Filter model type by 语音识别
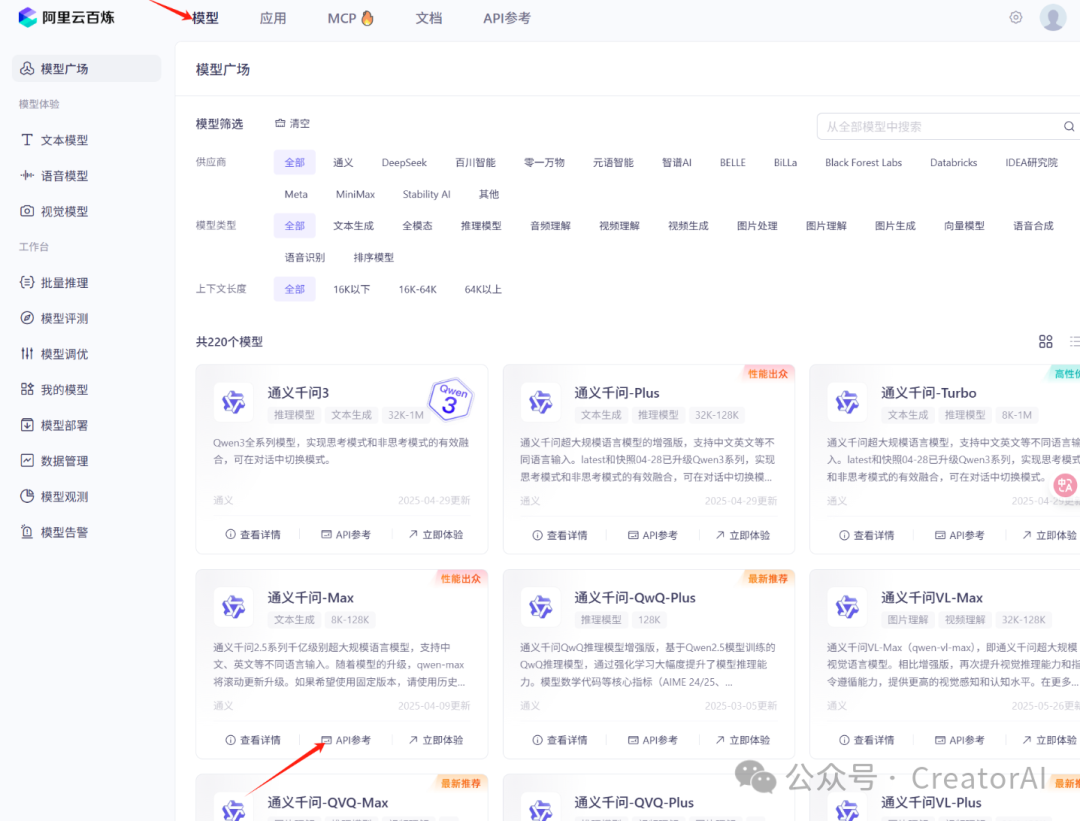The height and width of the screenshot is (821, 1080). click(x=305, y=258)
